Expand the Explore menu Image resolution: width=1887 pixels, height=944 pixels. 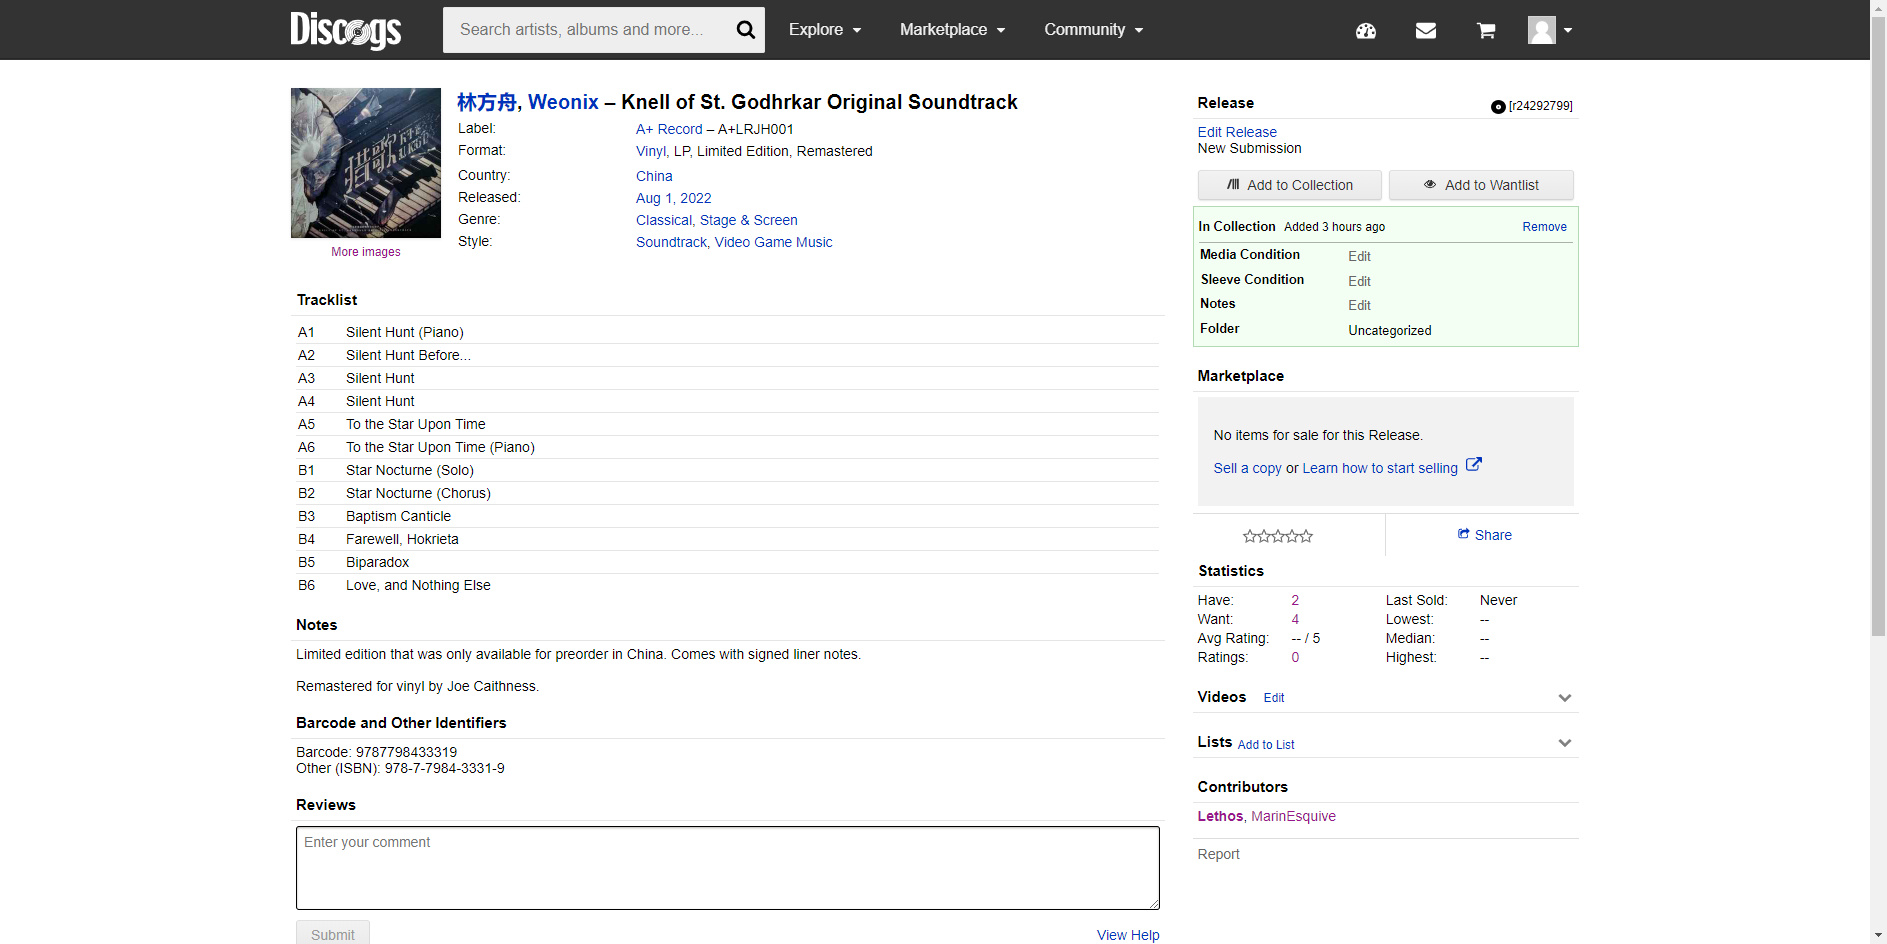point(825,30)
